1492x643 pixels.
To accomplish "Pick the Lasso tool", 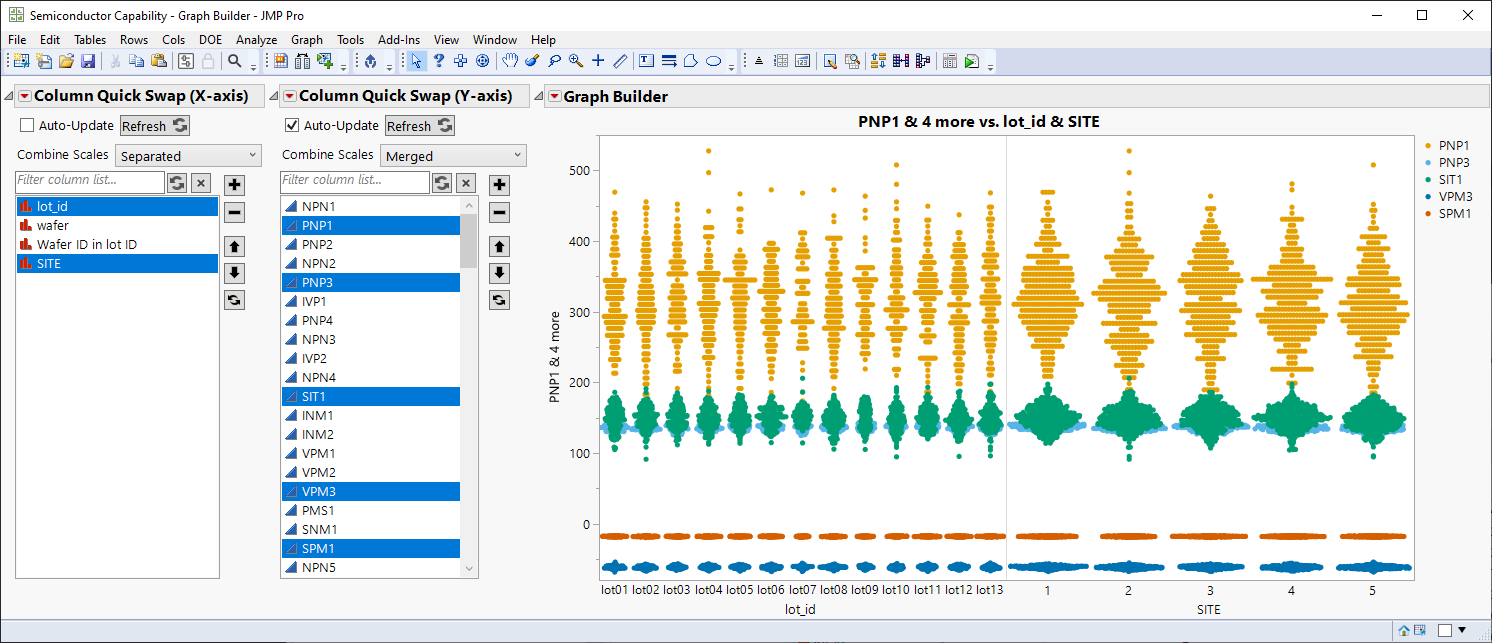I will tap(554, 61).
